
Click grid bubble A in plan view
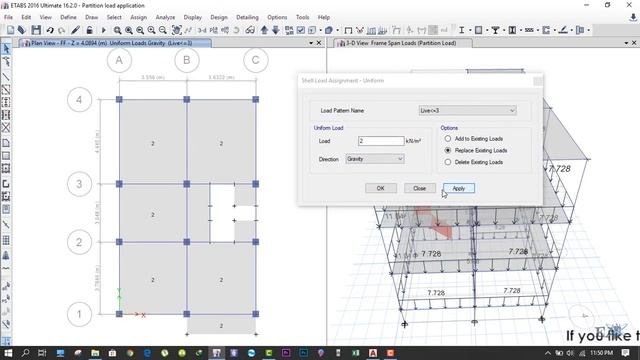point(119,60)
